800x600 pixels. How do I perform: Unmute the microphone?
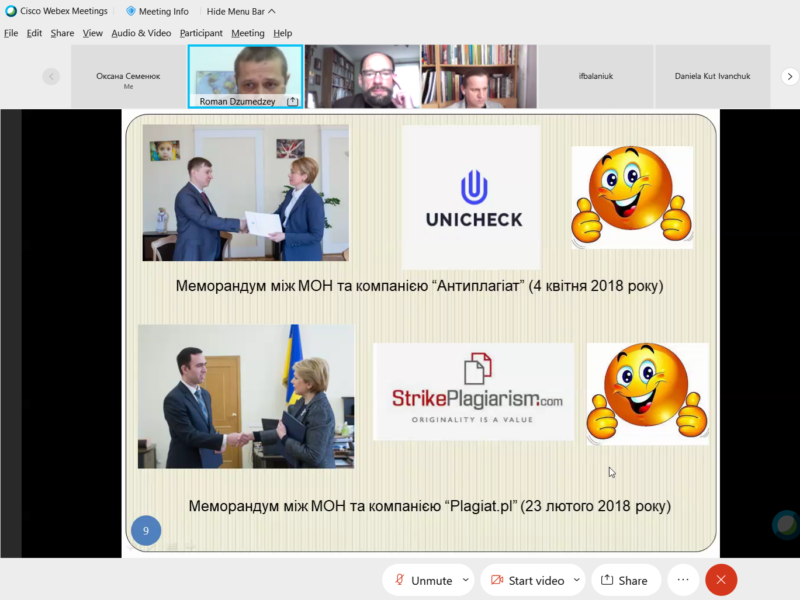coord(424,580)
